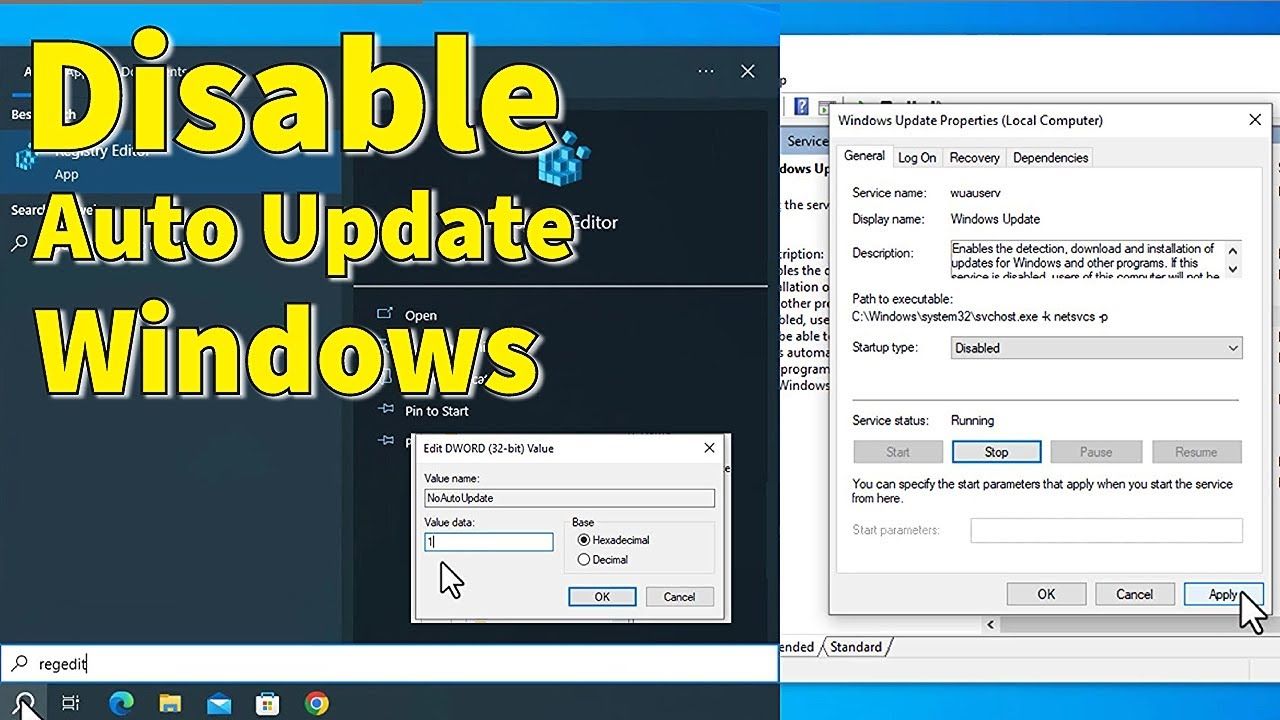Click the 'wuauserv' service name text
The image size is (1280, 720).
coord(976,192)
